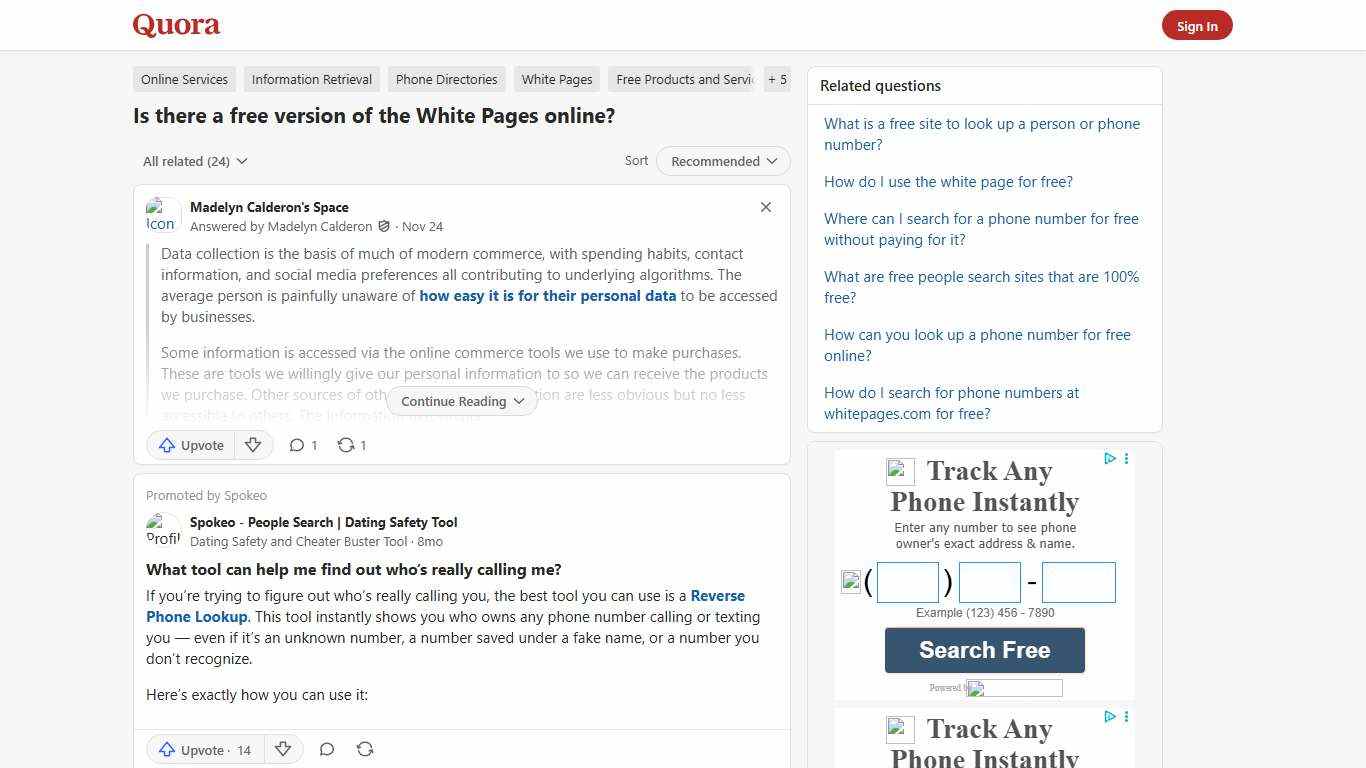The image size is (1366, 768).
Task: Select the Phone Directories topic tab
Action: (x=446, y=79)
